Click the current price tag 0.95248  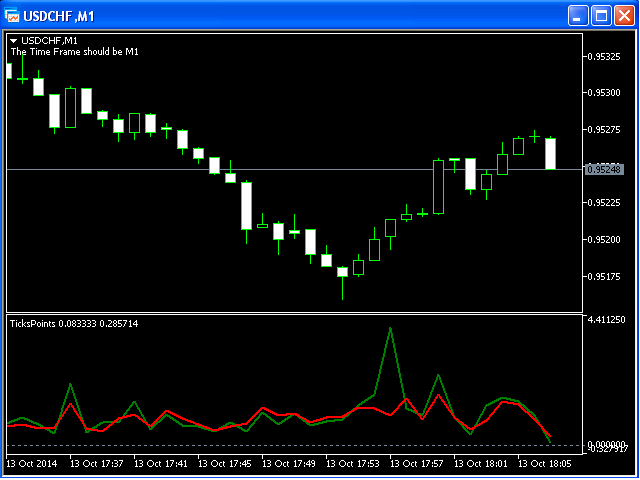pos(606,169)
